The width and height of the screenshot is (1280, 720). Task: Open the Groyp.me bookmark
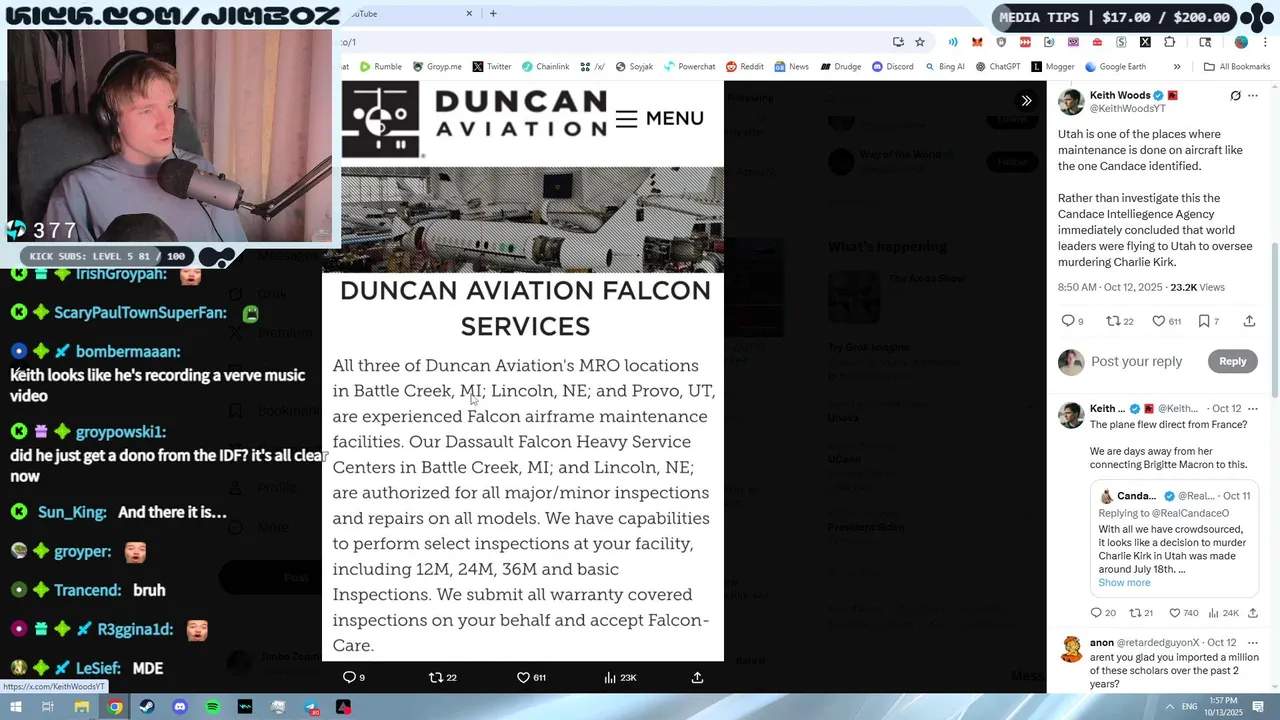tap(437, 67)
